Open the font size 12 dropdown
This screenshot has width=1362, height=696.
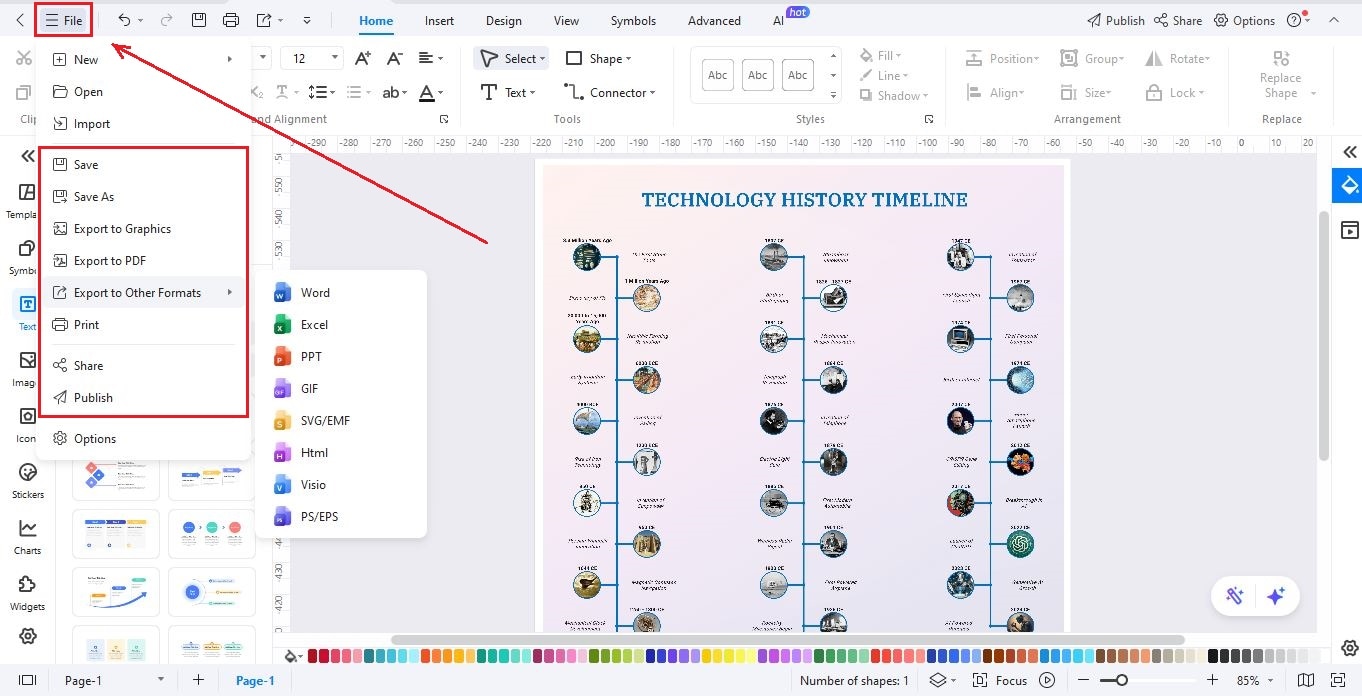click(x=334, y=58)
